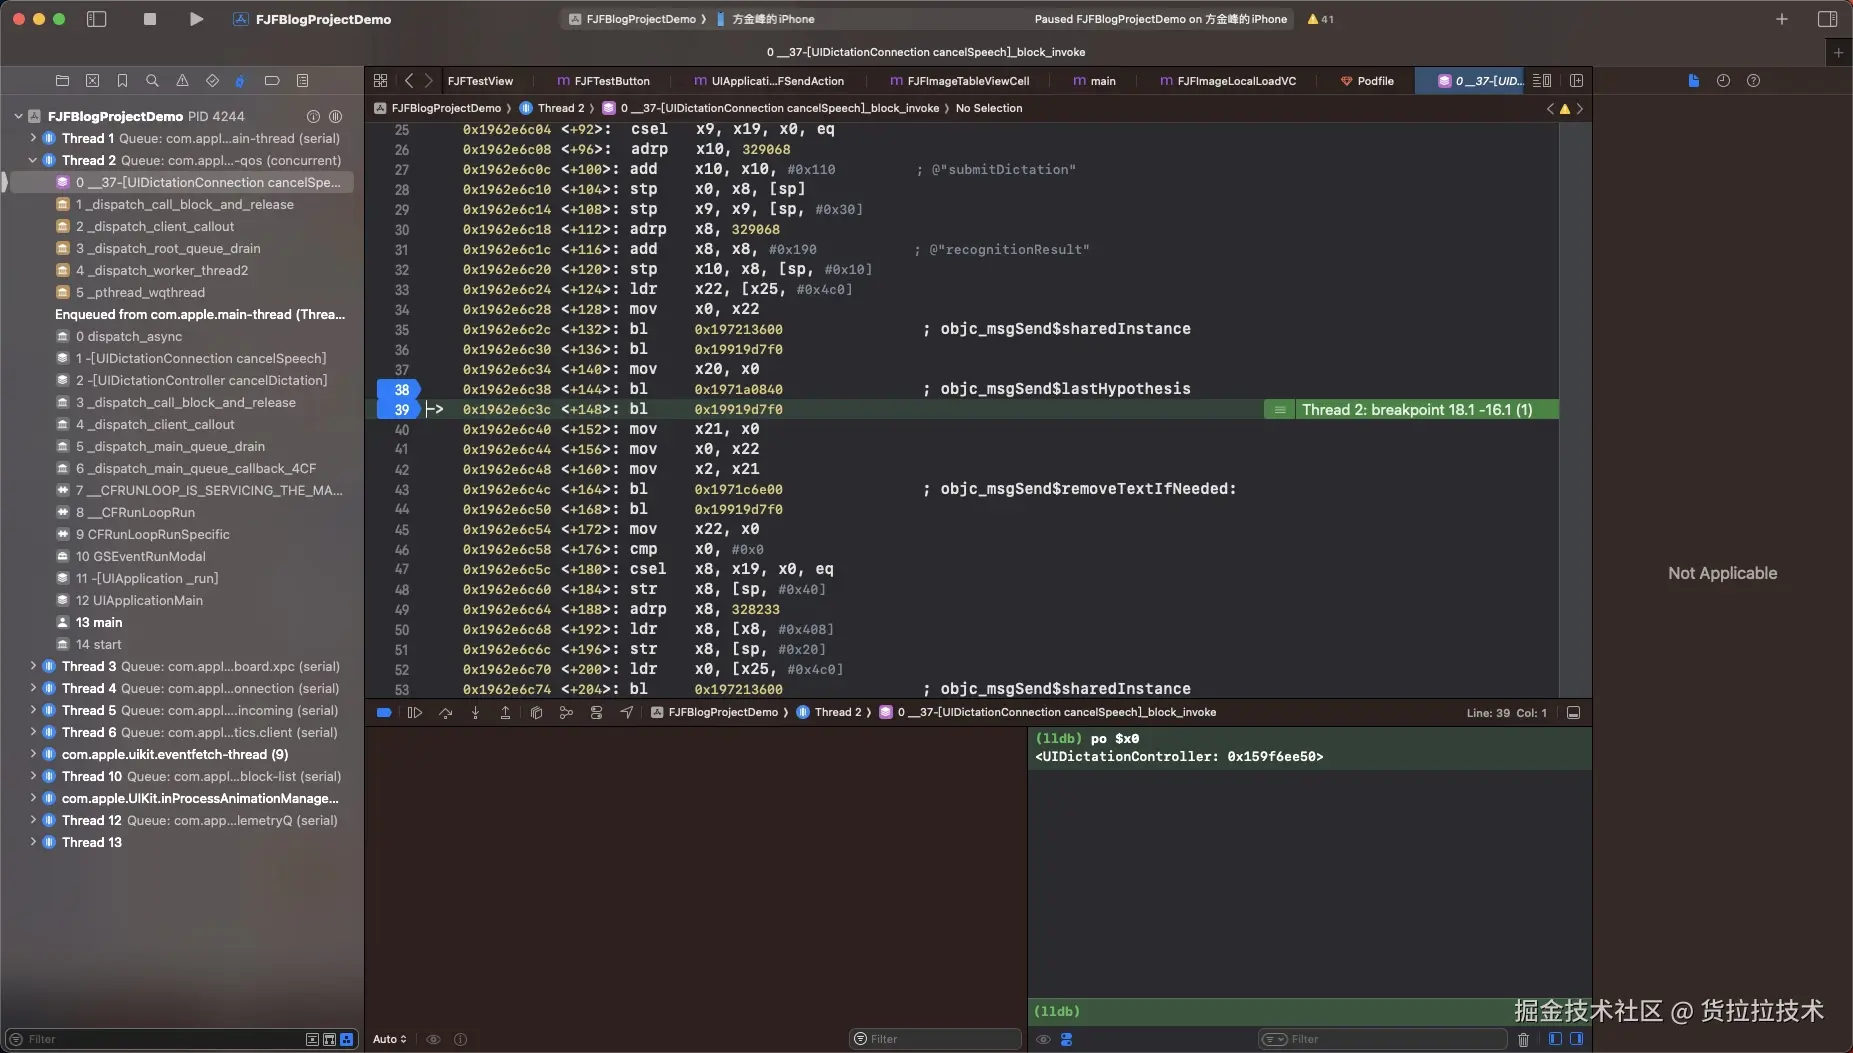This screenshot has width=1853, height=1053.
Task: Open Environment Overrides icon
Action: (597, 713)
